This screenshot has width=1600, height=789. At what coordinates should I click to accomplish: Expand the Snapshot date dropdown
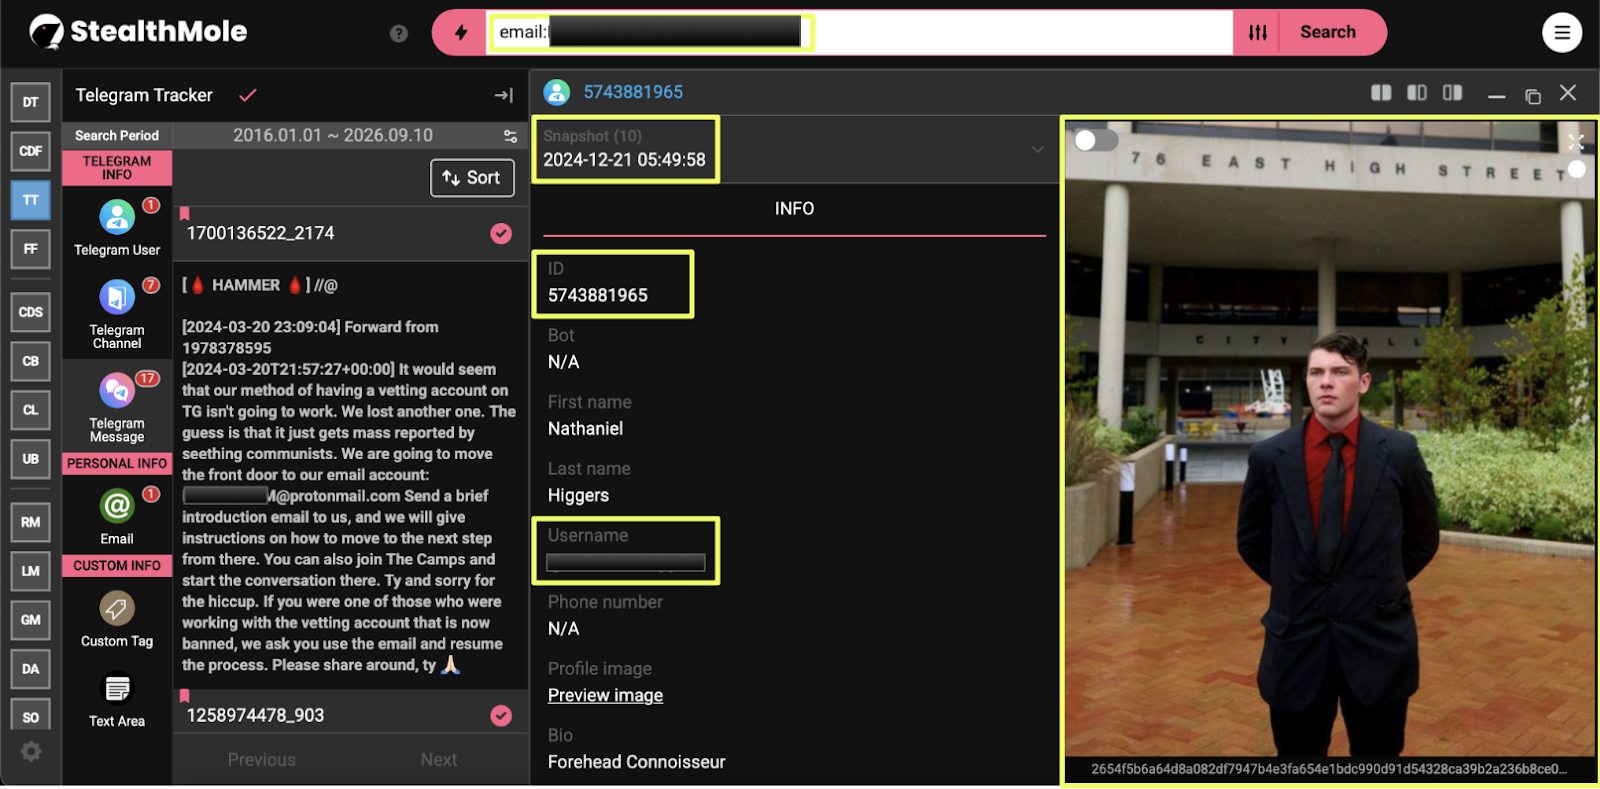[x=1037, y=149]
